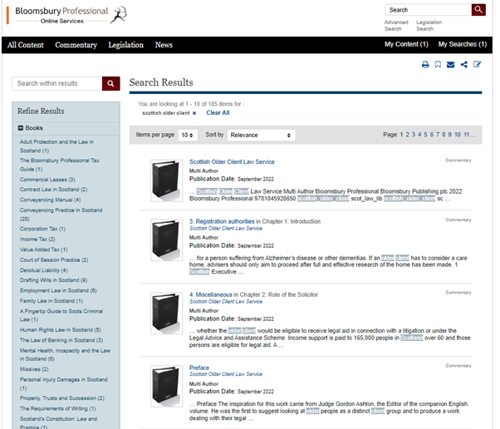Viewport: 500px width, 429px height.
Task: Click the Legislation Search link
Action: coord(429,26)
